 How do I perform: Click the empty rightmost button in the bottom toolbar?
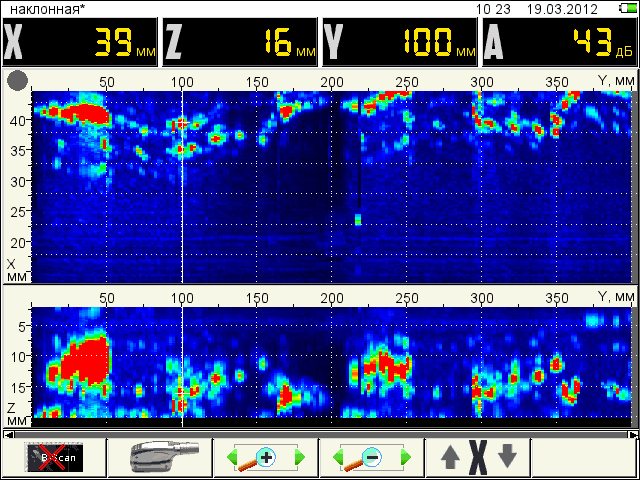(586, 458)
